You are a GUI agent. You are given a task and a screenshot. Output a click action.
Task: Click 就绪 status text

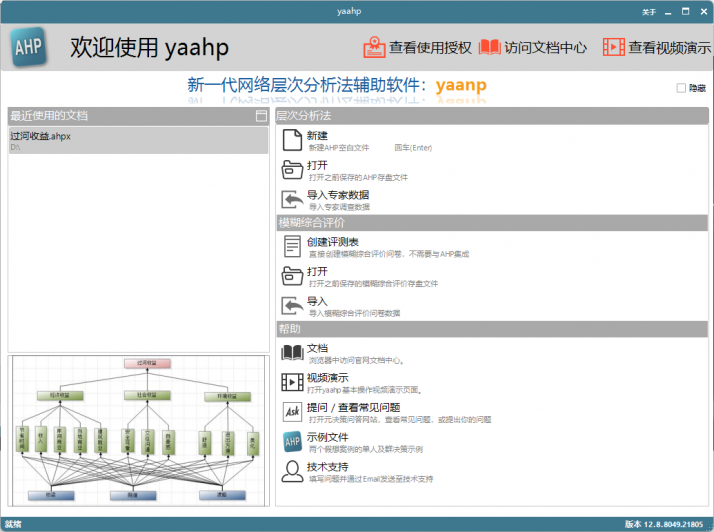[x=13, y=524]
